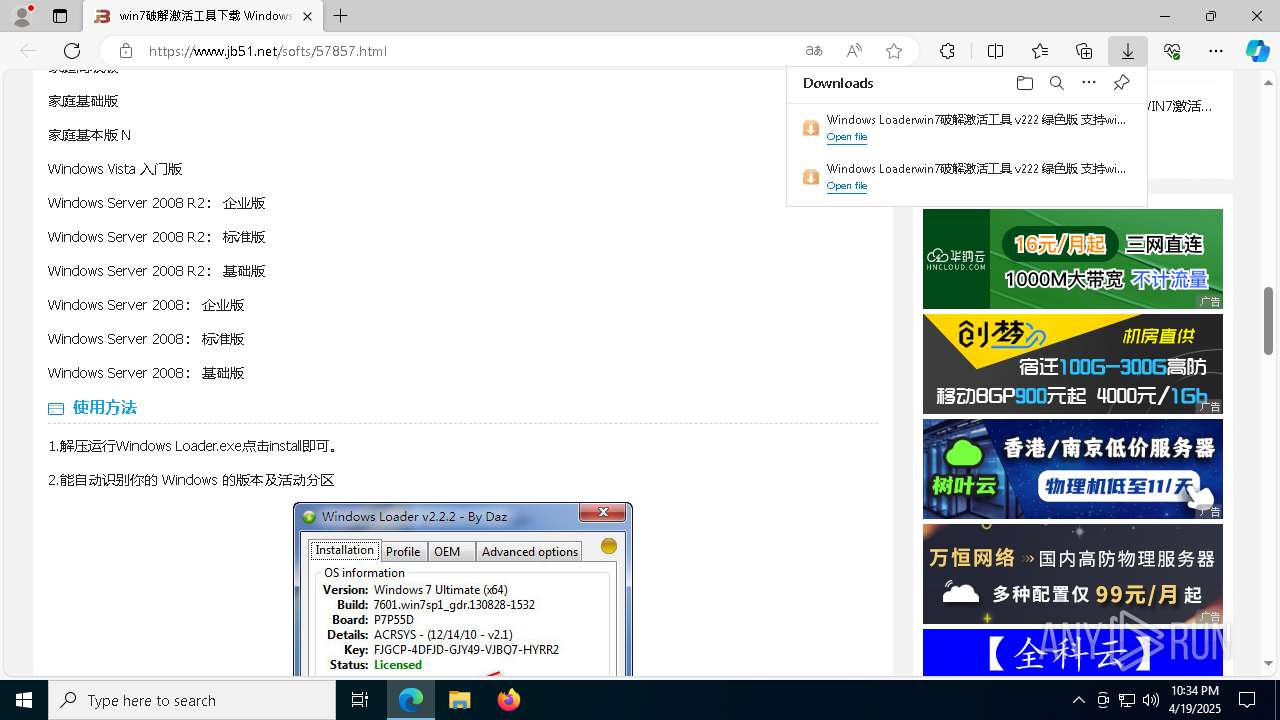
Task: Search downloads in Downloads panel
Action: click(x=1056, y=83)
